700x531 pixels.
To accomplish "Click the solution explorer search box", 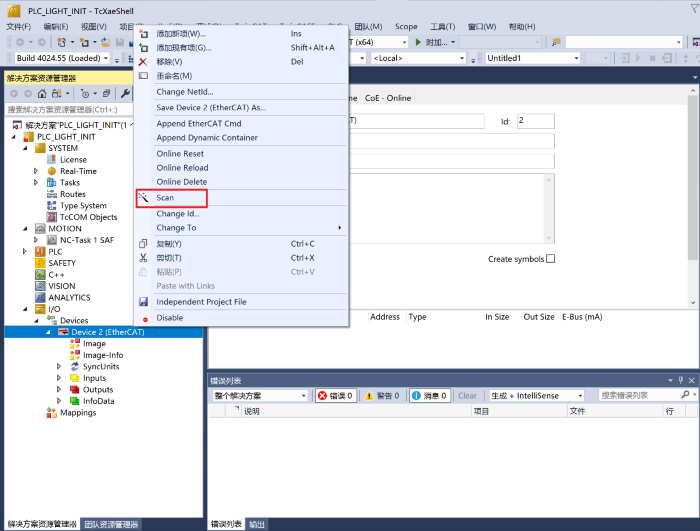I will pyautogui.click(x=69, y=109).
